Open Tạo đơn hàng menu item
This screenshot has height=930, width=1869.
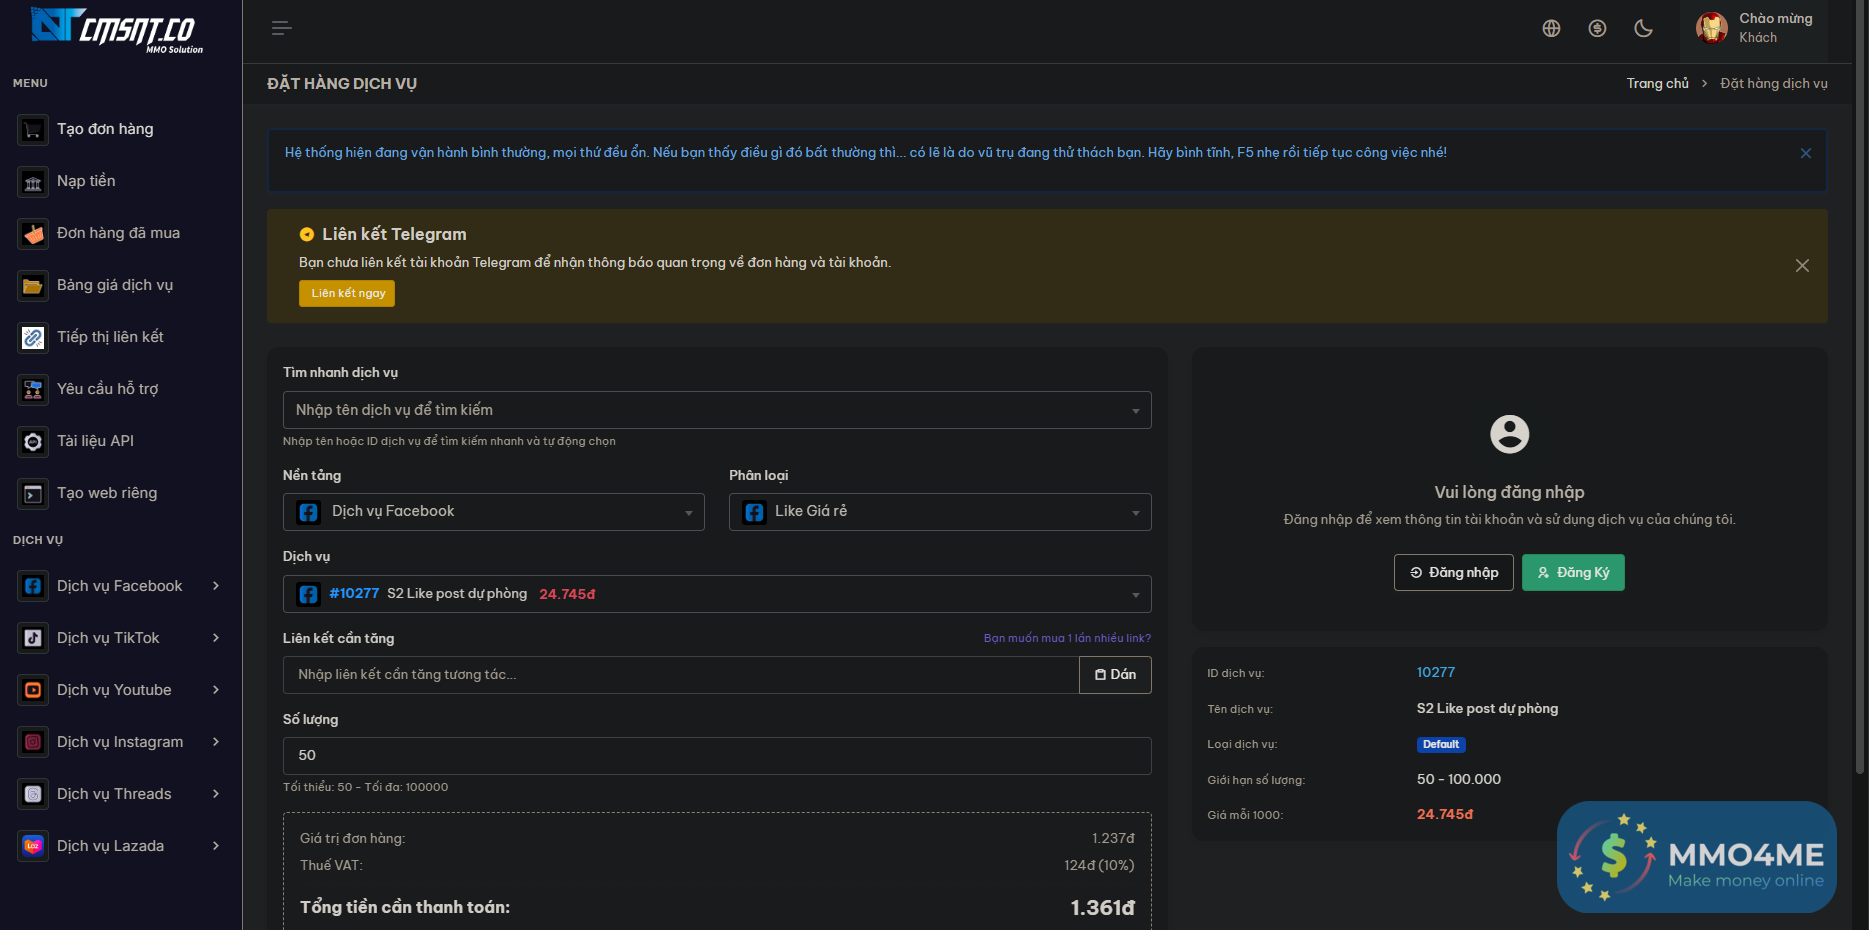tap(105, 129)
